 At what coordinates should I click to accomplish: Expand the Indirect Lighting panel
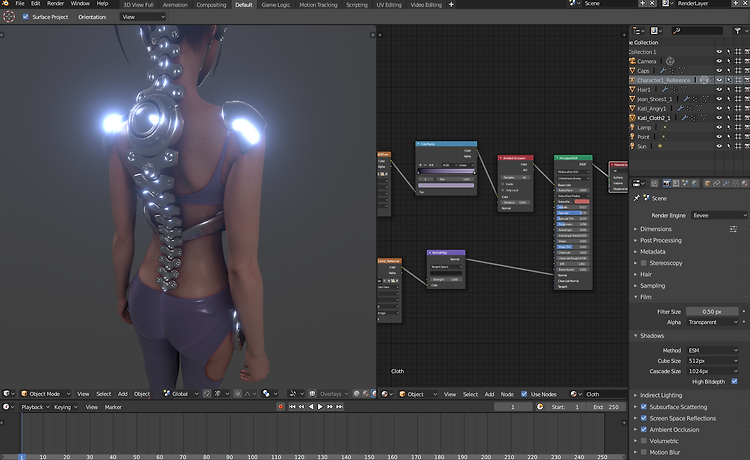click(x=661, y=395)
